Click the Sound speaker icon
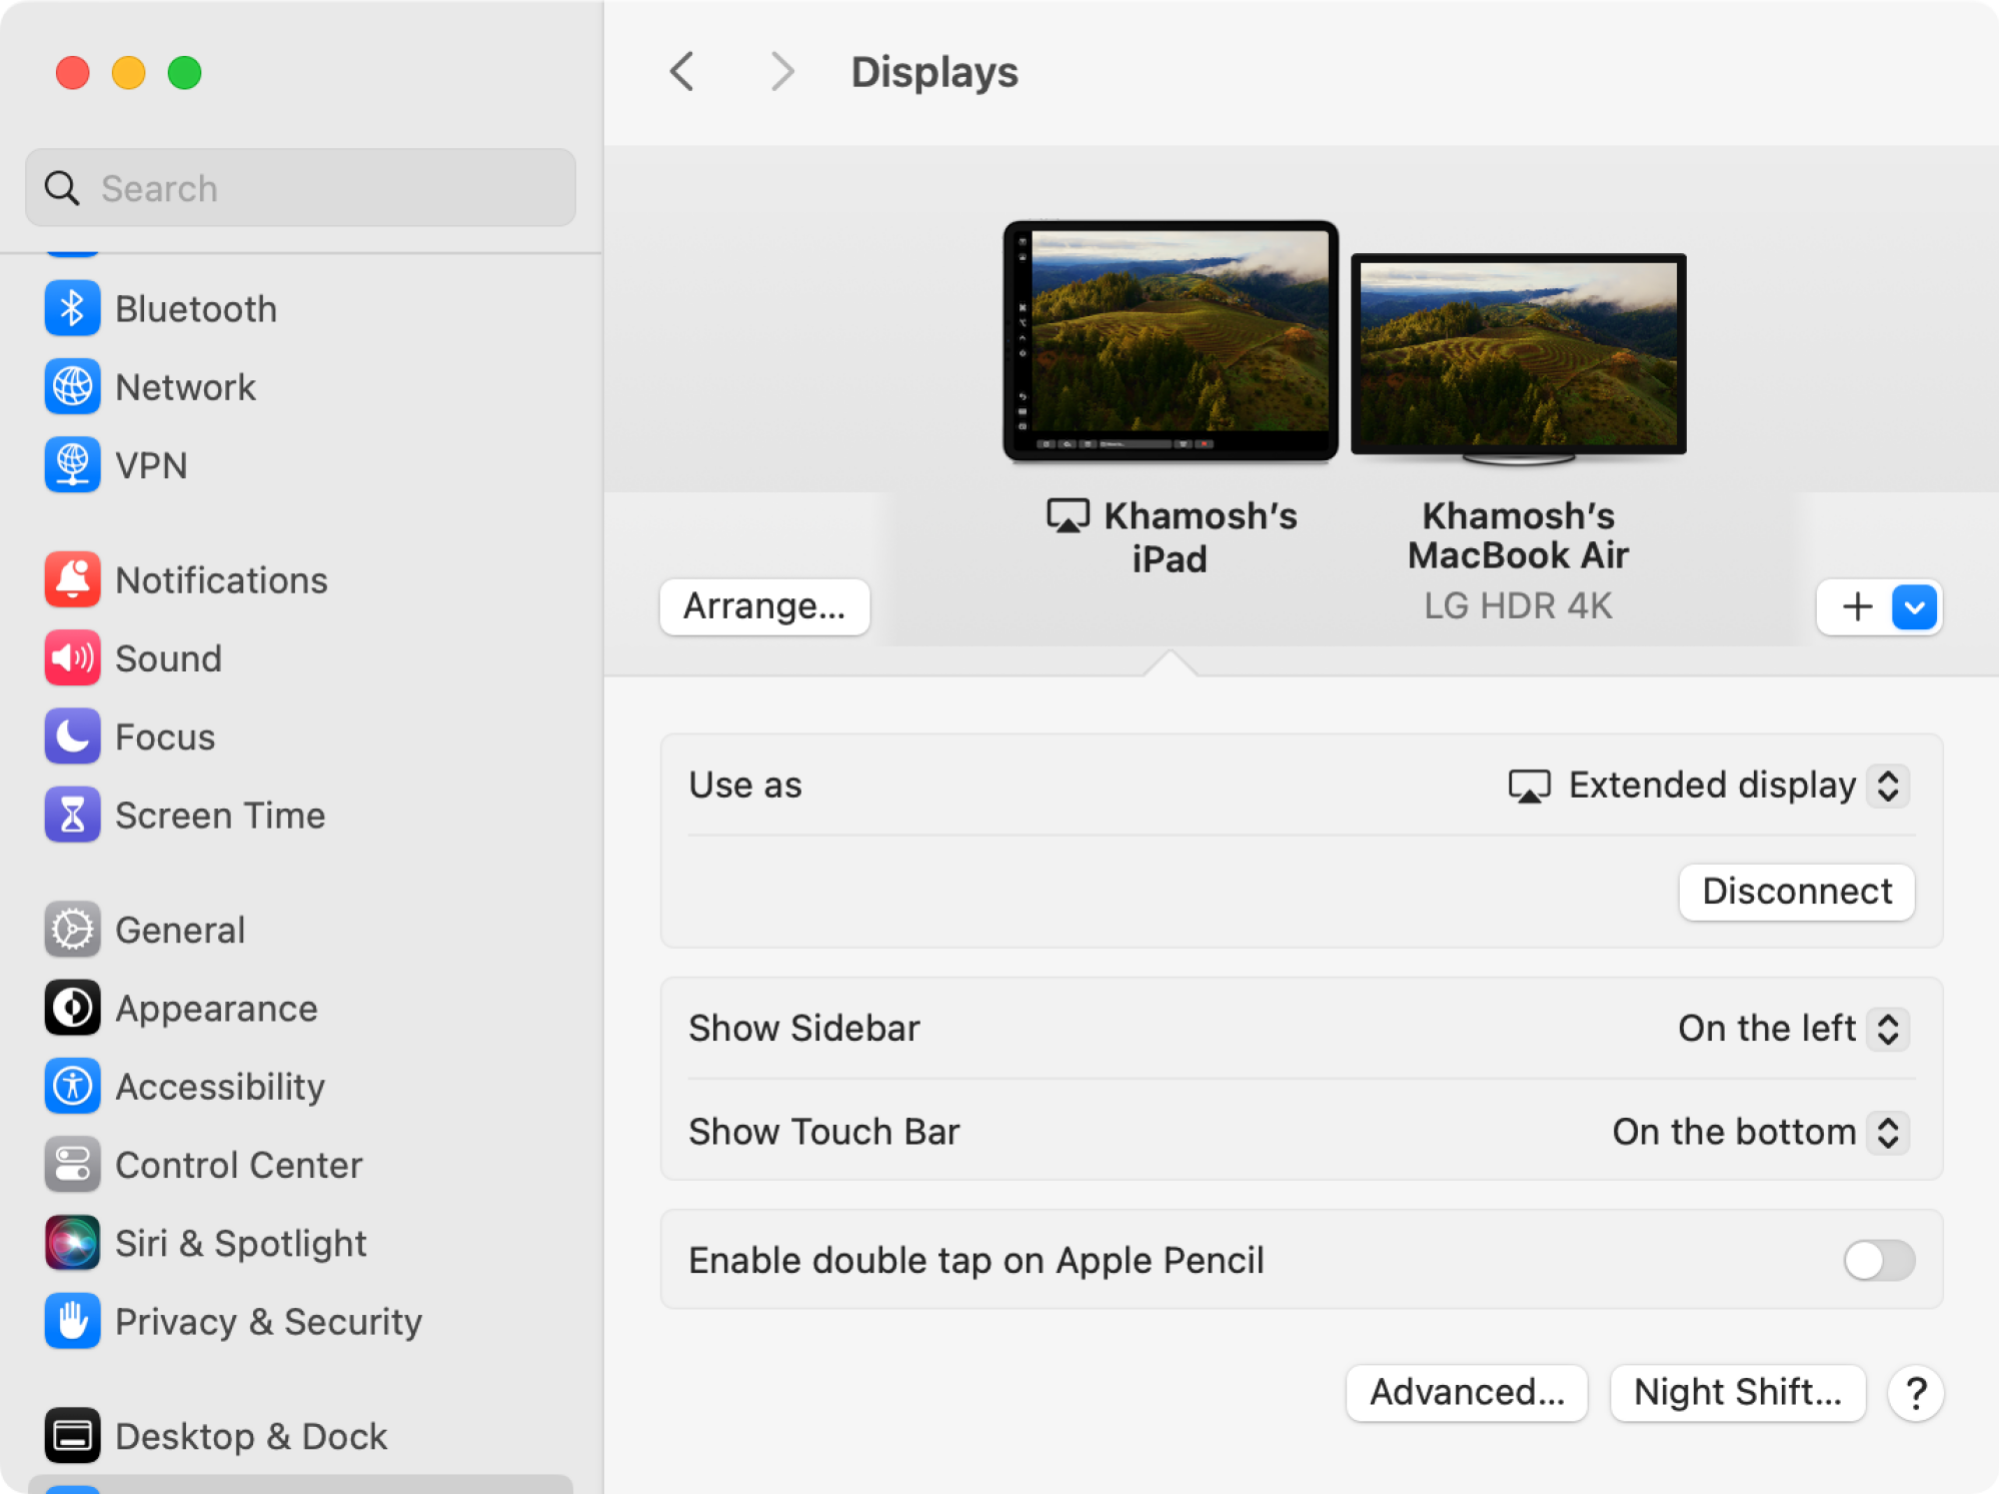The image size is (1999, 1494). [72, 658]
